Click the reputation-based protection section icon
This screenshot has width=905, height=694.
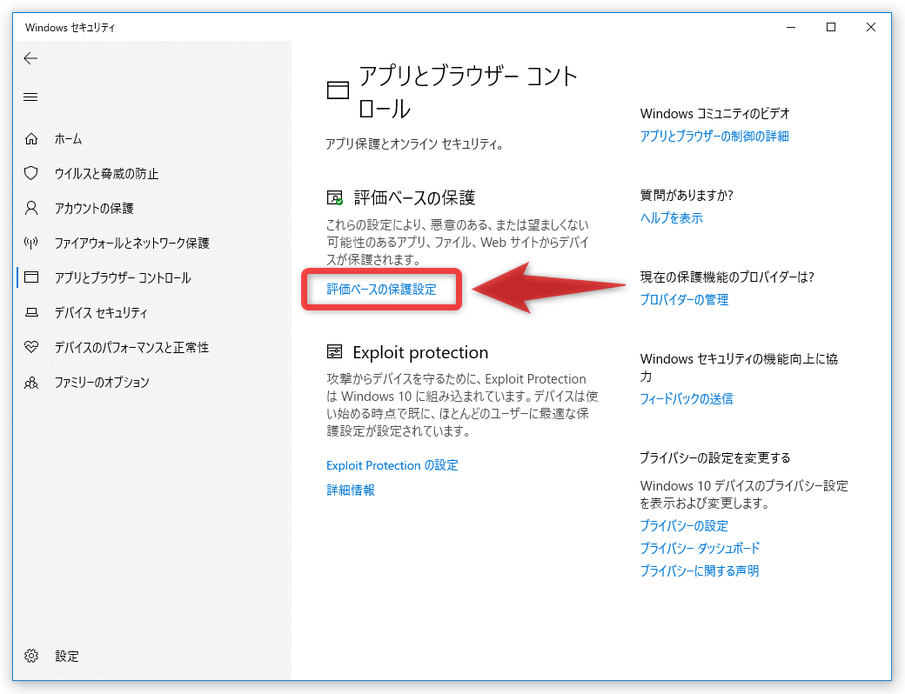pos(335,198)
